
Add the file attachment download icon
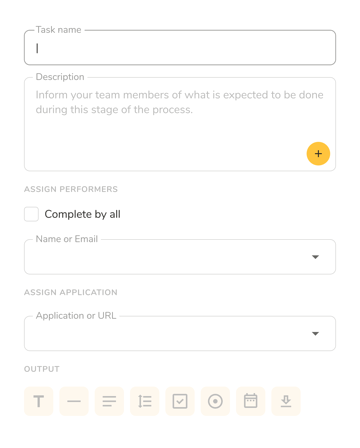pos(286,401)
